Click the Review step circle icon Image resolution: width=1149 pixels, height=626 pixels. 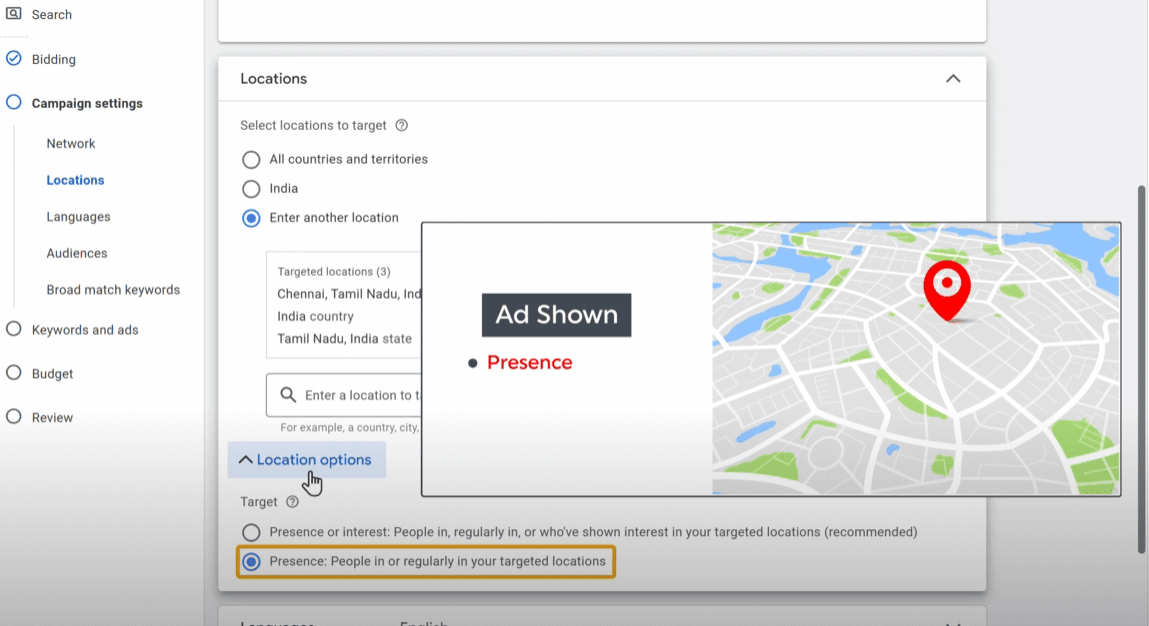coord(14,417)
